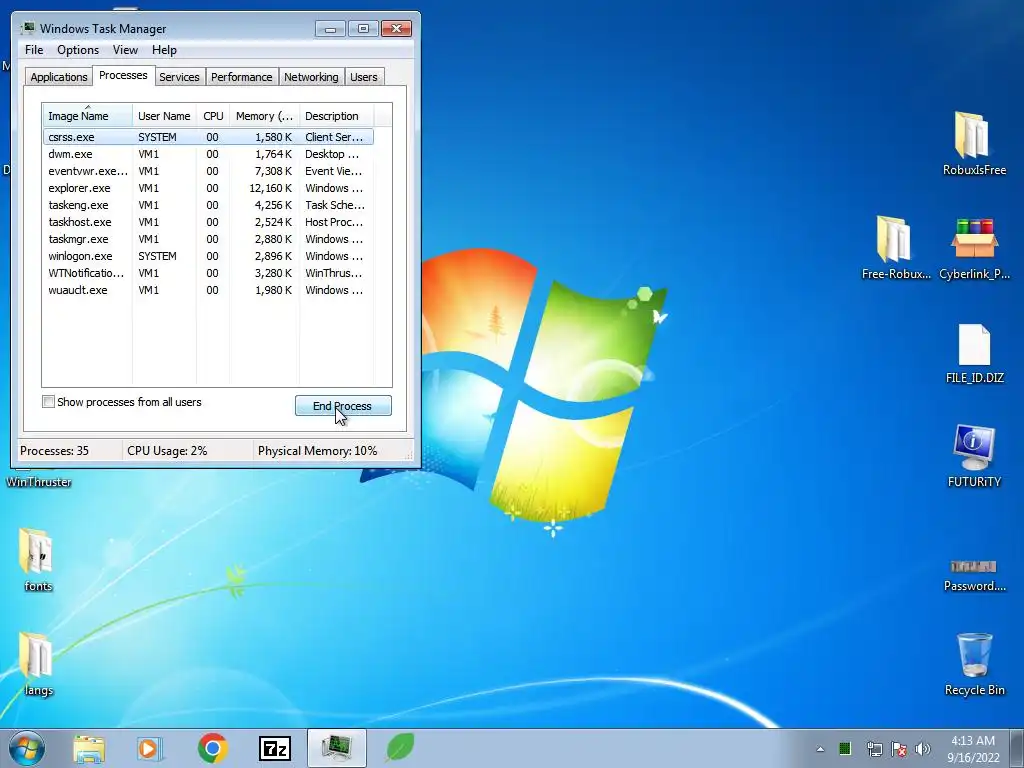Select the winlogon.exe process row
1024x768 pixels.
pos(208,256)
